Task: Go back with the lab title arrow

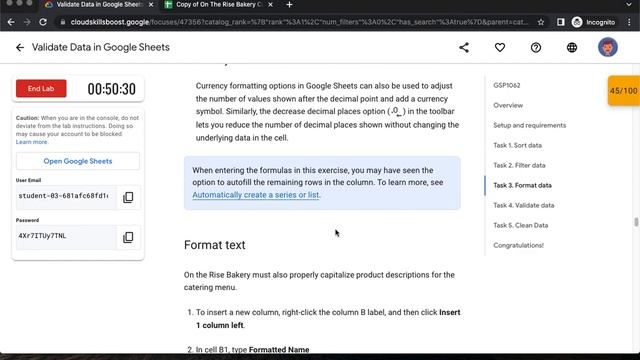Action: 20,47
